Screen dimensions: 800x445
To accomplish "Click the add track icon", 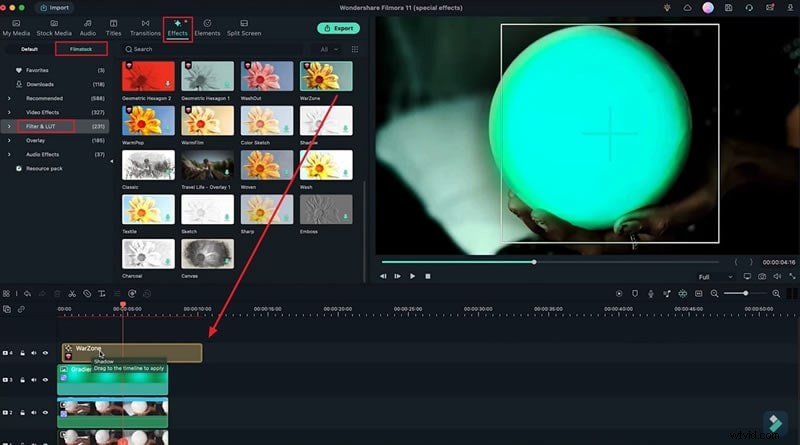I will point(7,309).
